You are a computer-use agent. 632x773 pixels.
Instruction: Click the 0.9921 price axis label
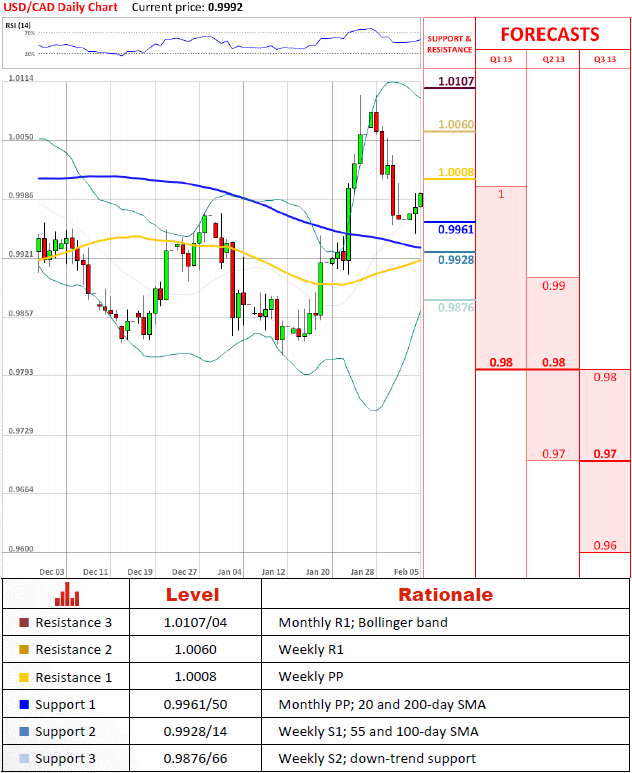click(21, 254)
